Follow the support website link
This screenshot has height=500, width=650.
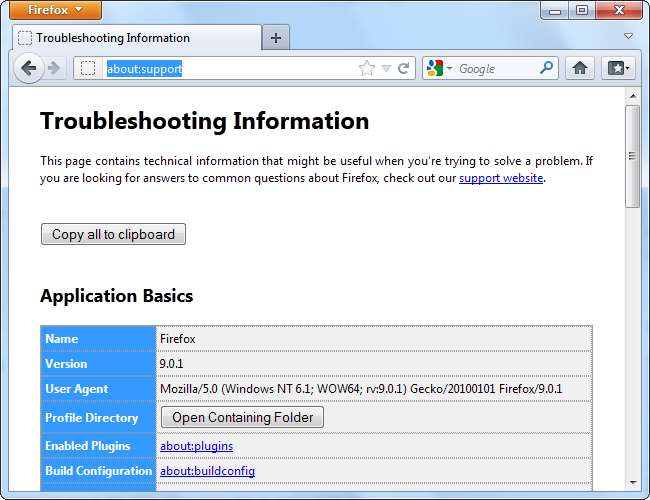[501, 177]
